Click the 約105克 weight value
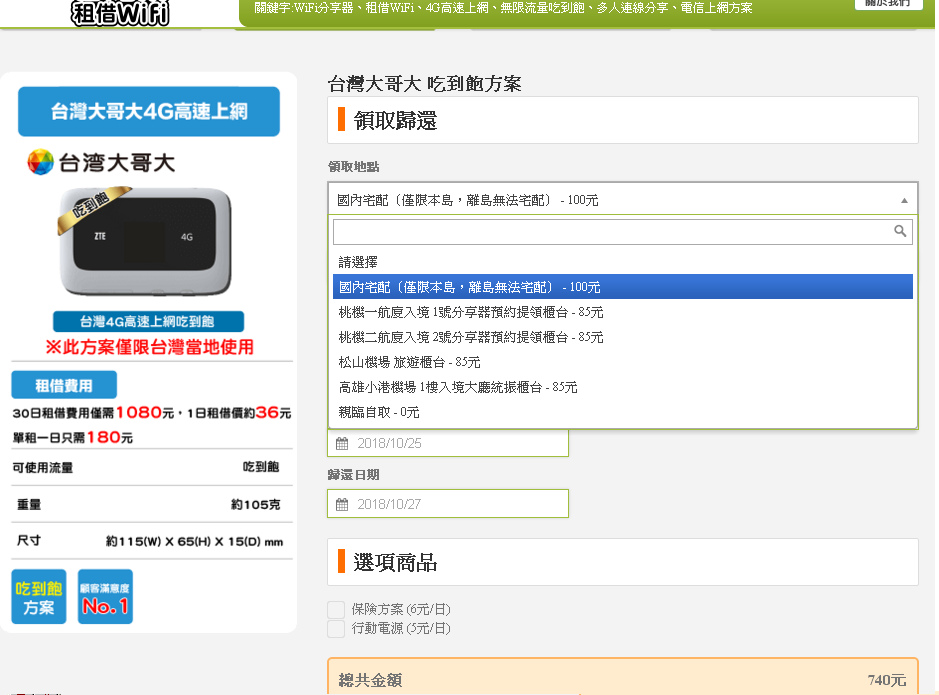The width and height of the screenshot is (939, 695). [256, 505]
